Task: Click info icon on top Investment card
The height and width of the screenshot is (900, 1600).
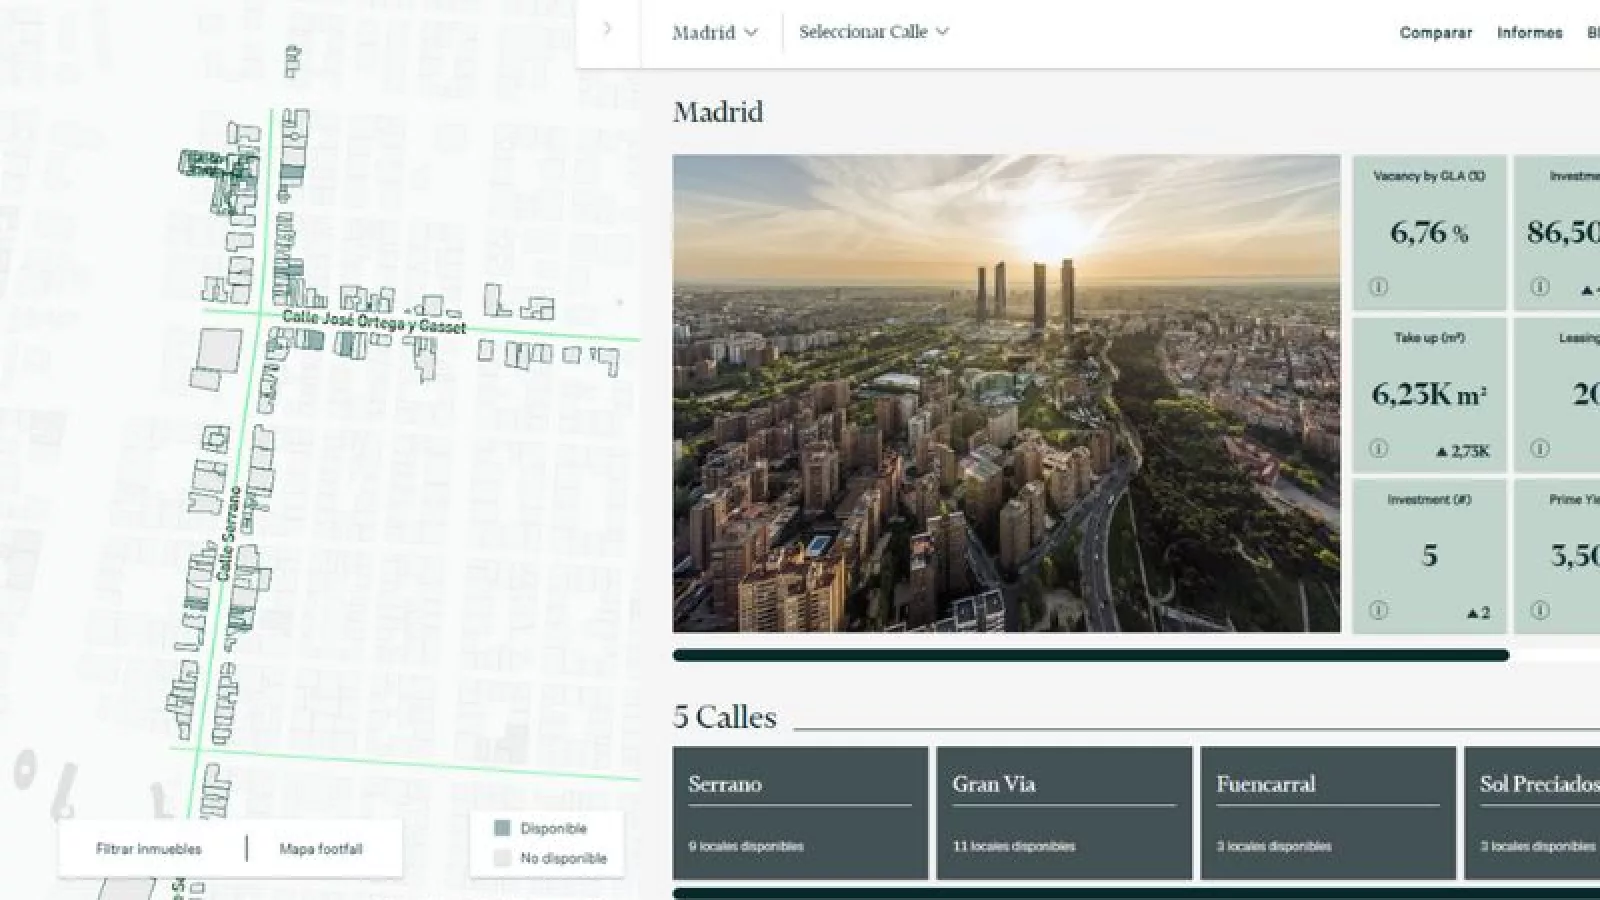Action: pyautogui.click(x=1540, y=287)
